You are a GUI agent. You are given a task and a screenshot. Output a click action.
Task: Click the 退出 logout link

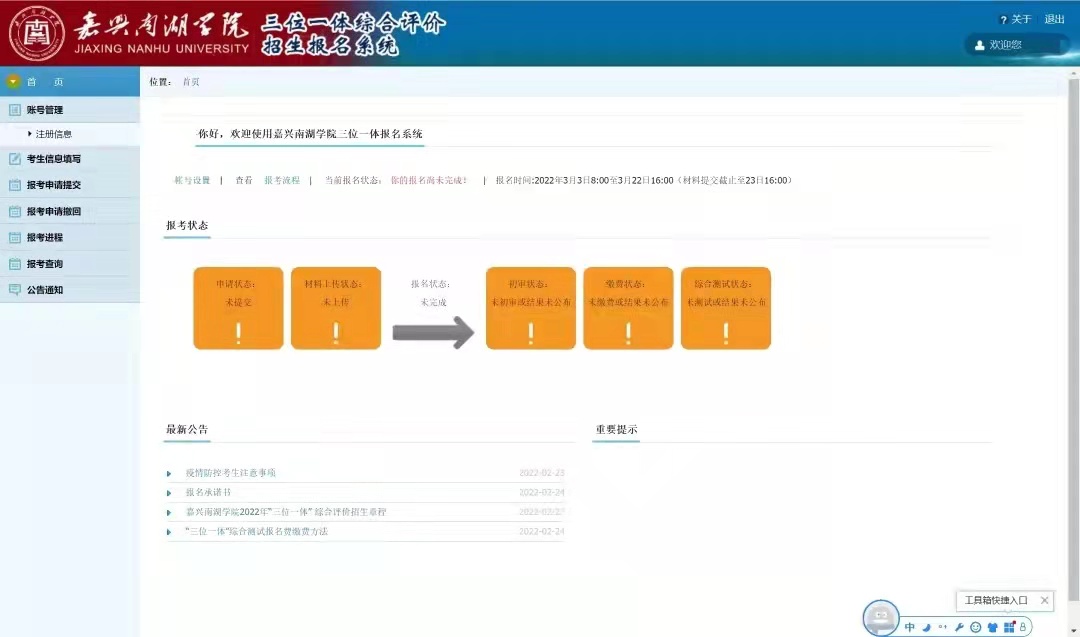pyautogui.click(x=1054, y=19)
